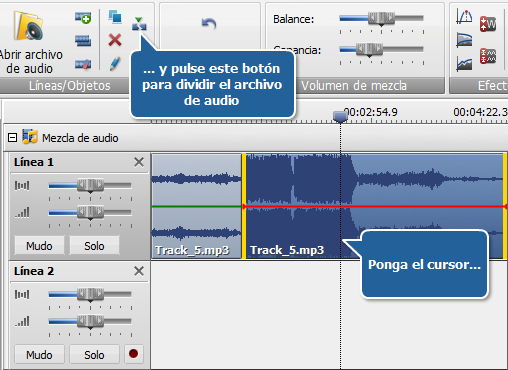Click the pencil edit icon
508x370 pixels.
tap(115, 63)
